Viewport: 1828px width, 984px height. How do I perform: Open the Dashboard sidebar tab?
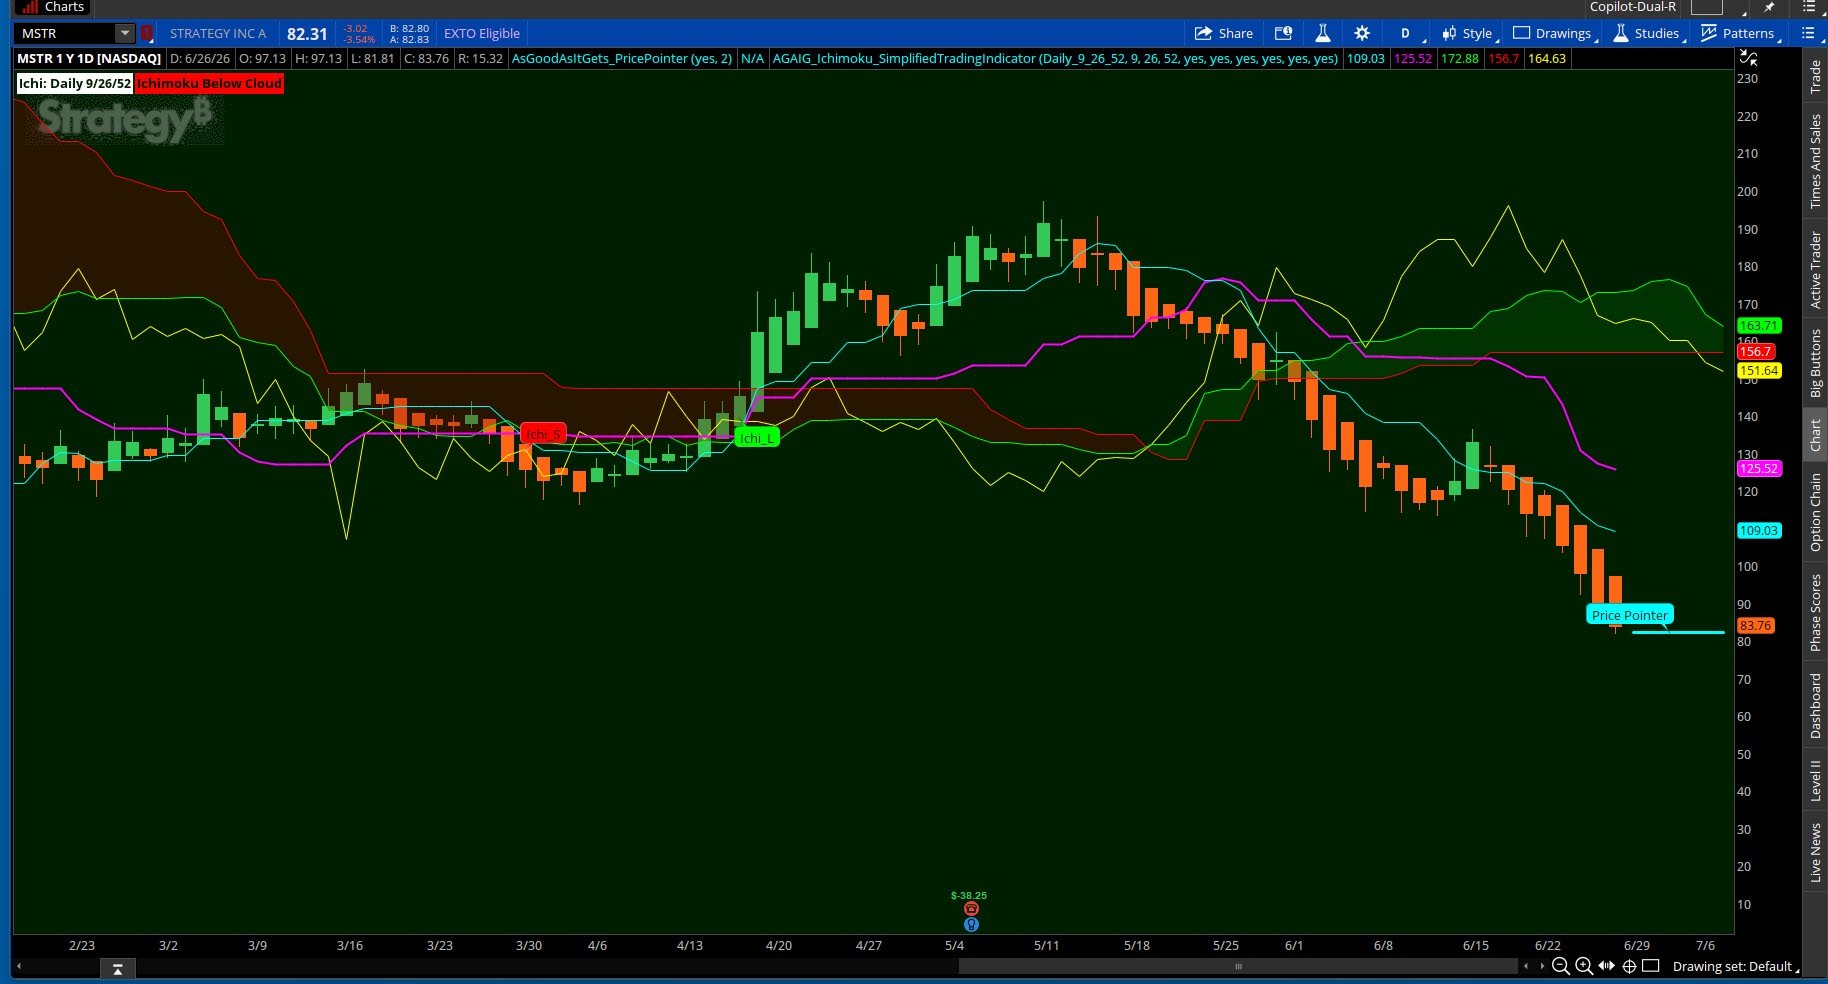pyautogui.click(x=1816, y=705)
